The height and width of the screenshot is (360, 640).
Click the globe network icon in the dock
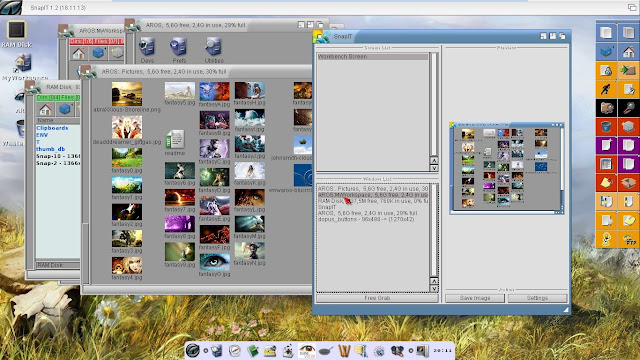(x=379, y=350)
